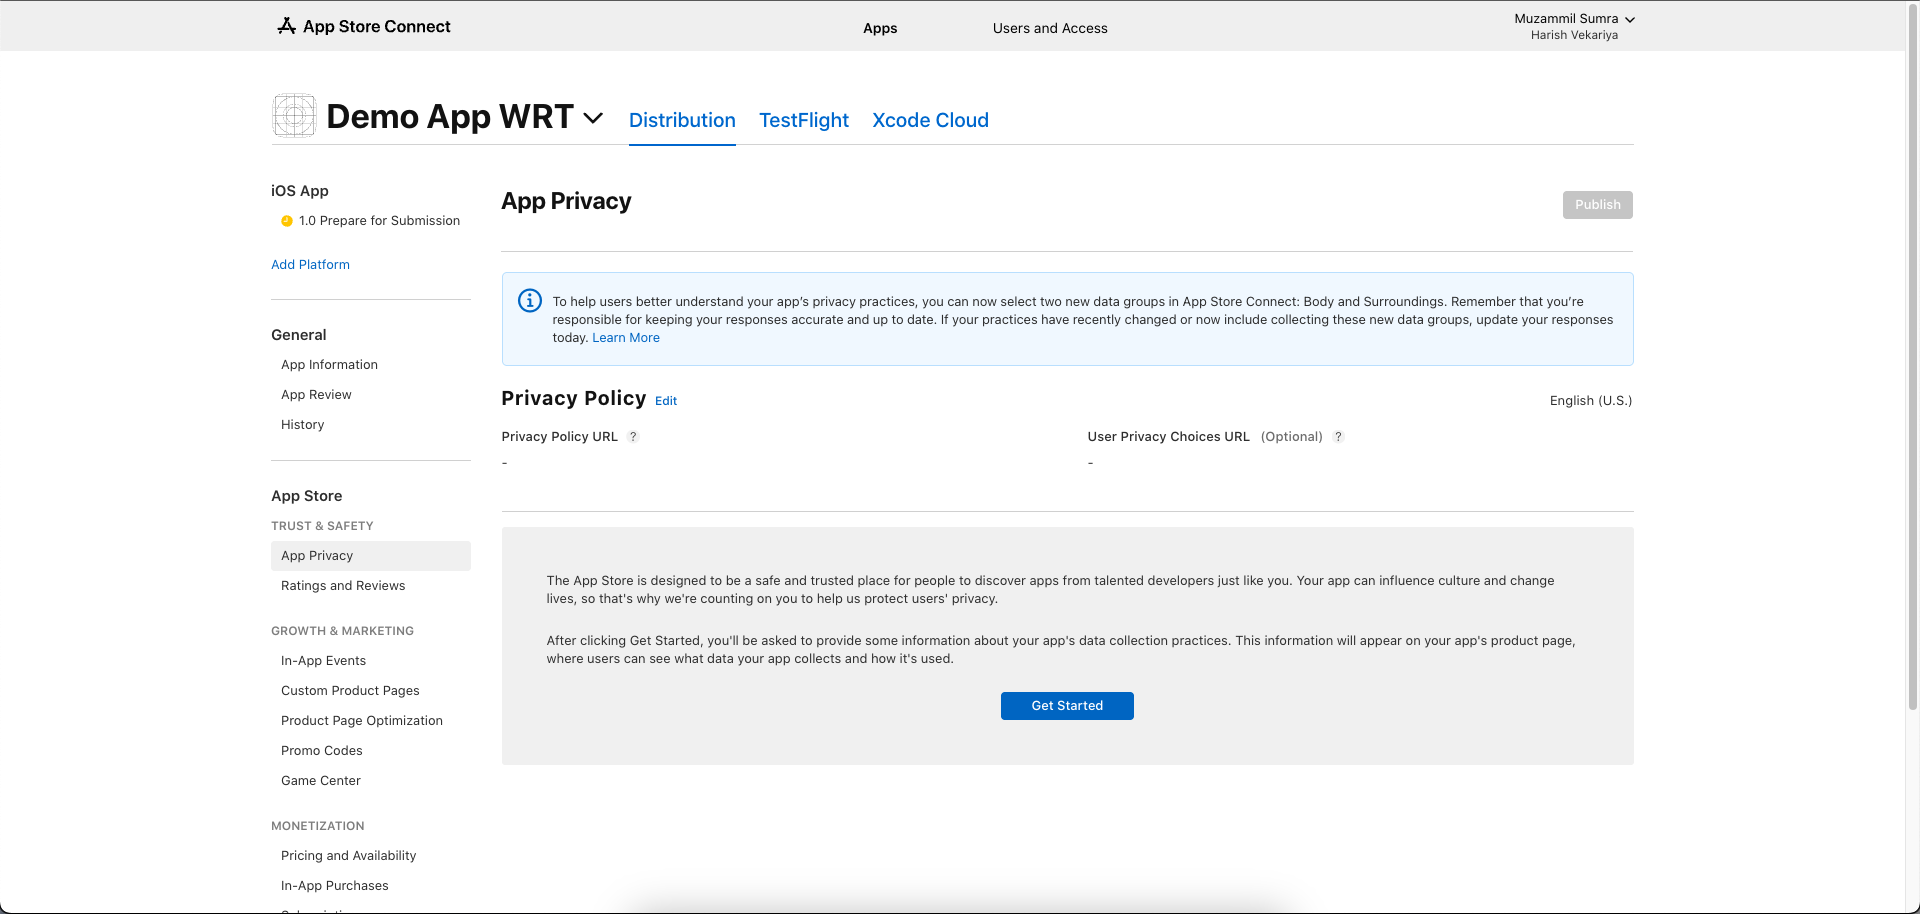Click the Demo App WRT placeholder app icon
The image size is (1920, 914).
(x=295, y=116)
